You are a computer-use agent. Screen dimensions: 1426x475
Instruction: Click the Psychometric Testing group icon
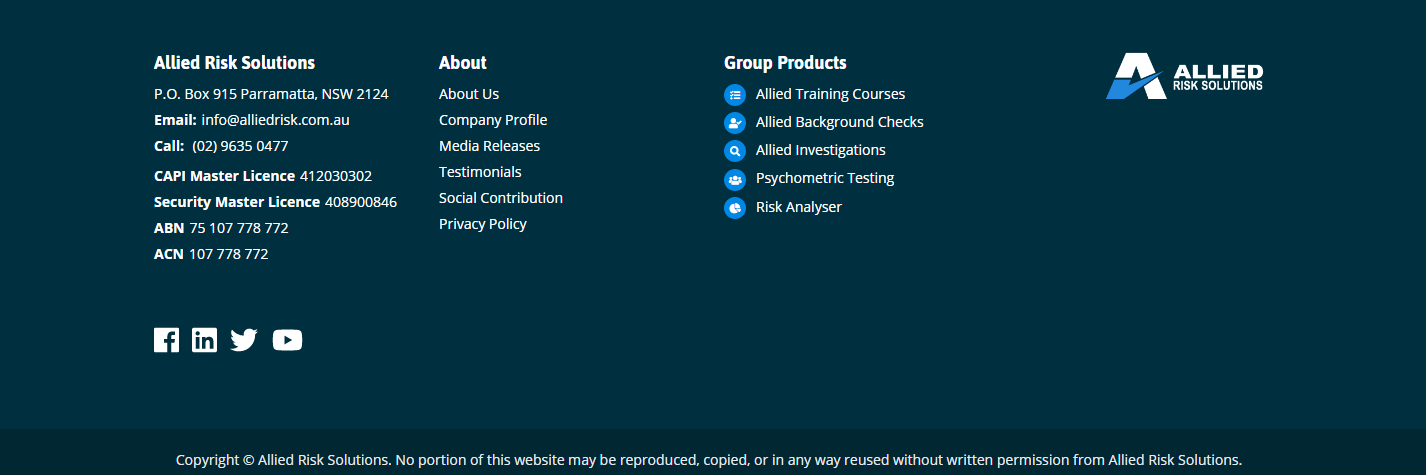(x=735, y=180)
